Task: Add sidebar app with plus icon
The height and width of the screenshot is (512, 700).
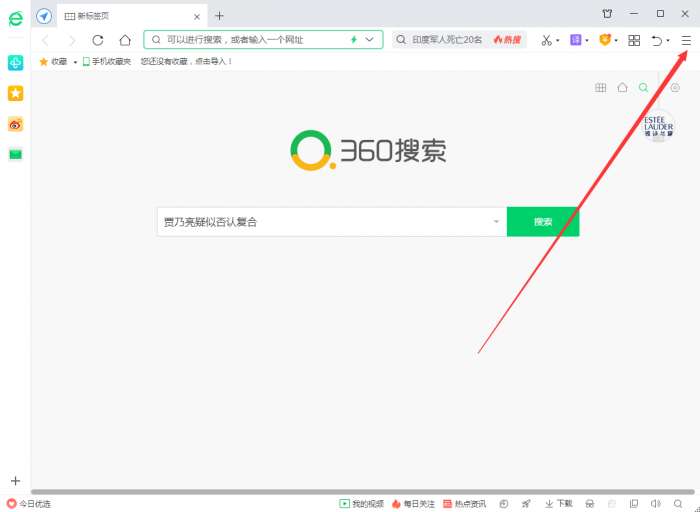Action: 15,481
